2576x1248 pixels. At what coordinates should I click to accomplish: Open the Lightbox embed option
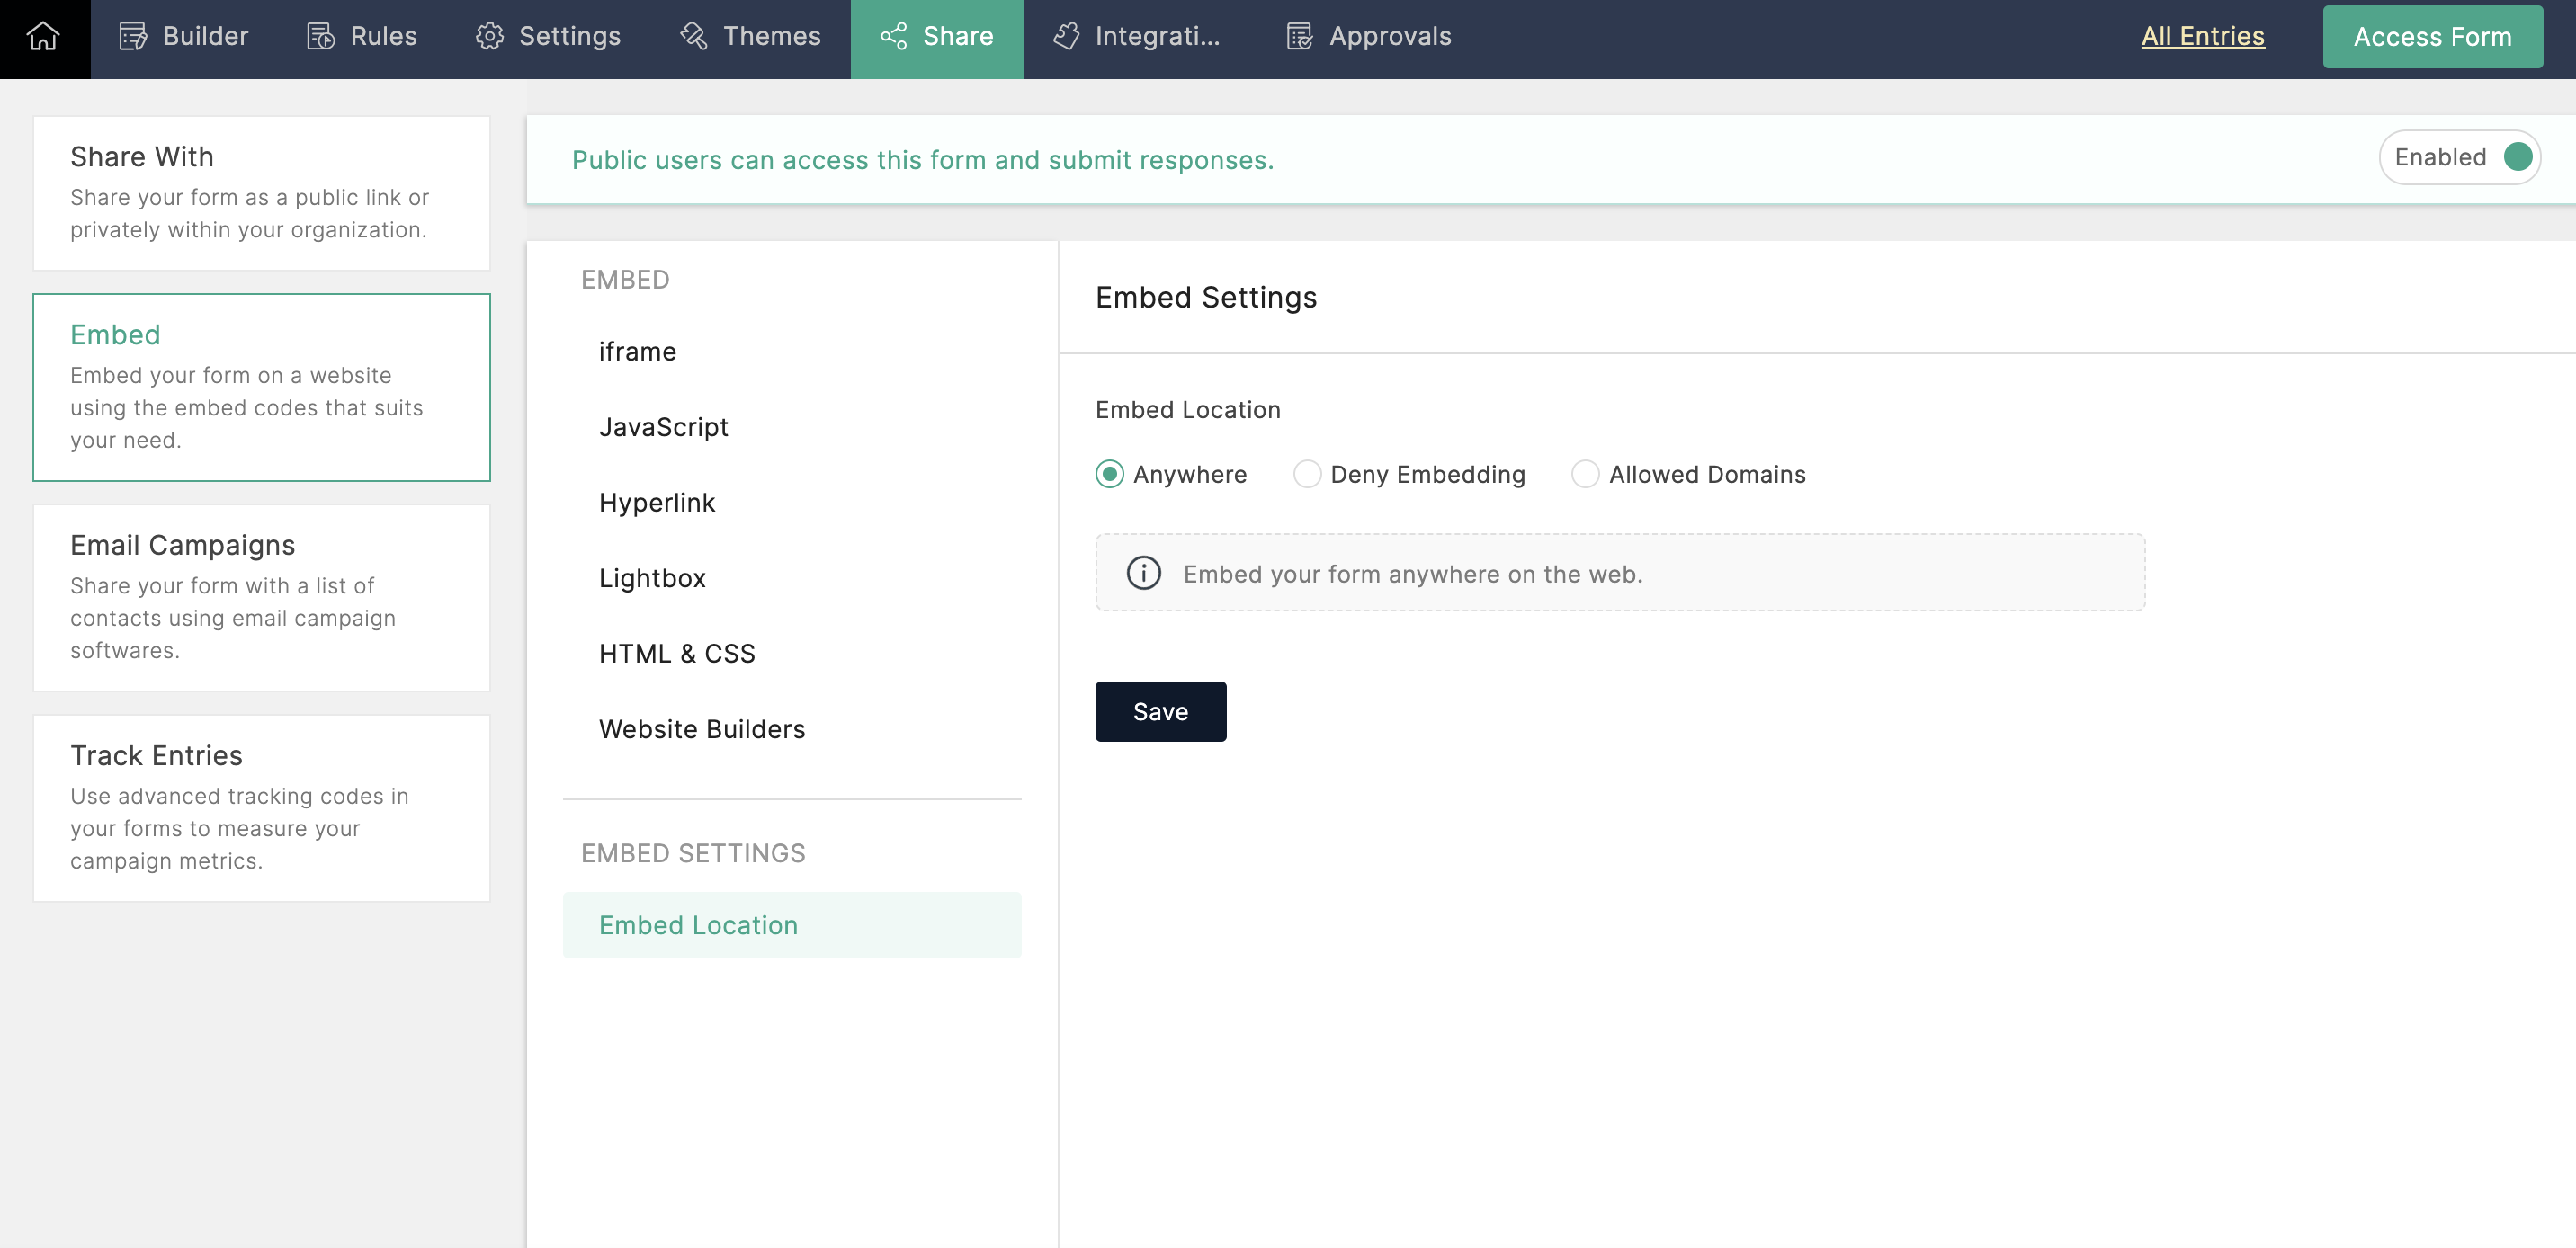pyautogui.click(x=652, y=578)
